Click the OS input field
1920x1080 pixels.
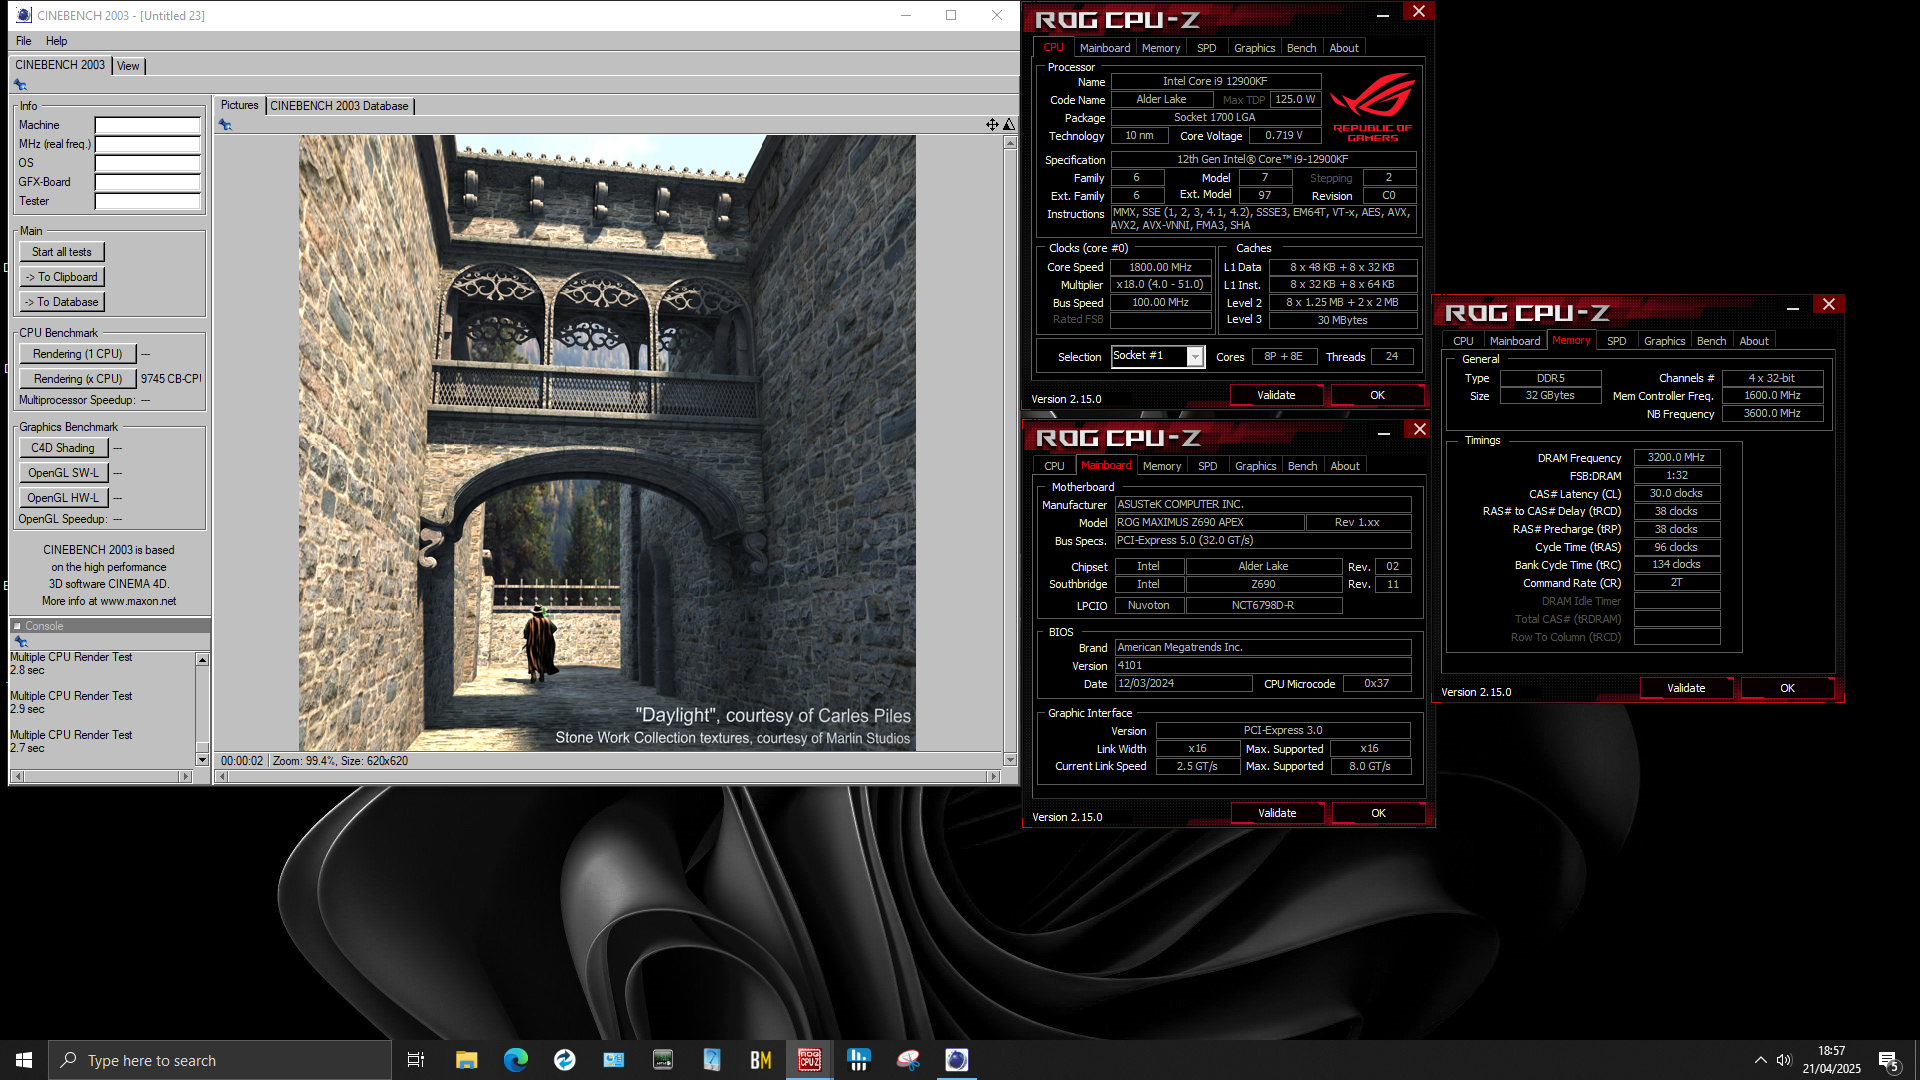tap(148, 163)
